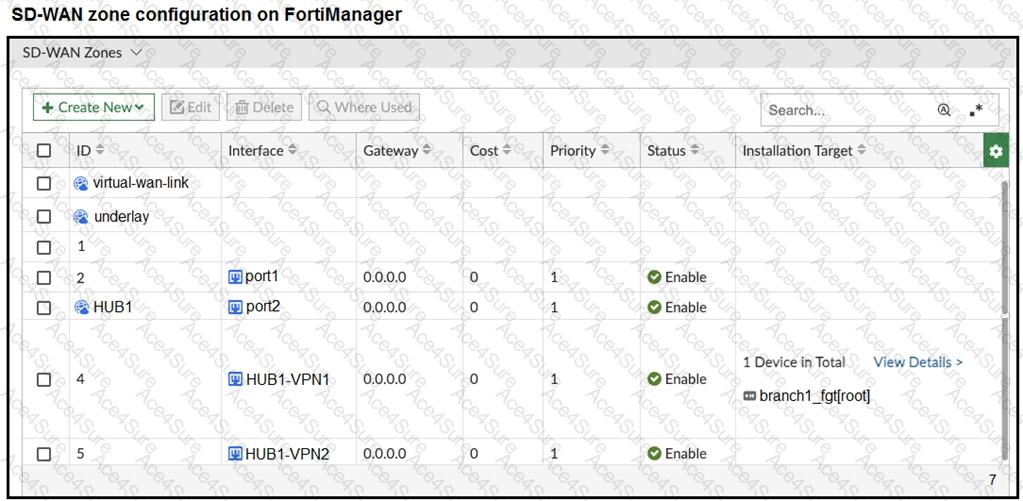Click the virtual-wan-link zone globe icon

(x=81, y=184)
